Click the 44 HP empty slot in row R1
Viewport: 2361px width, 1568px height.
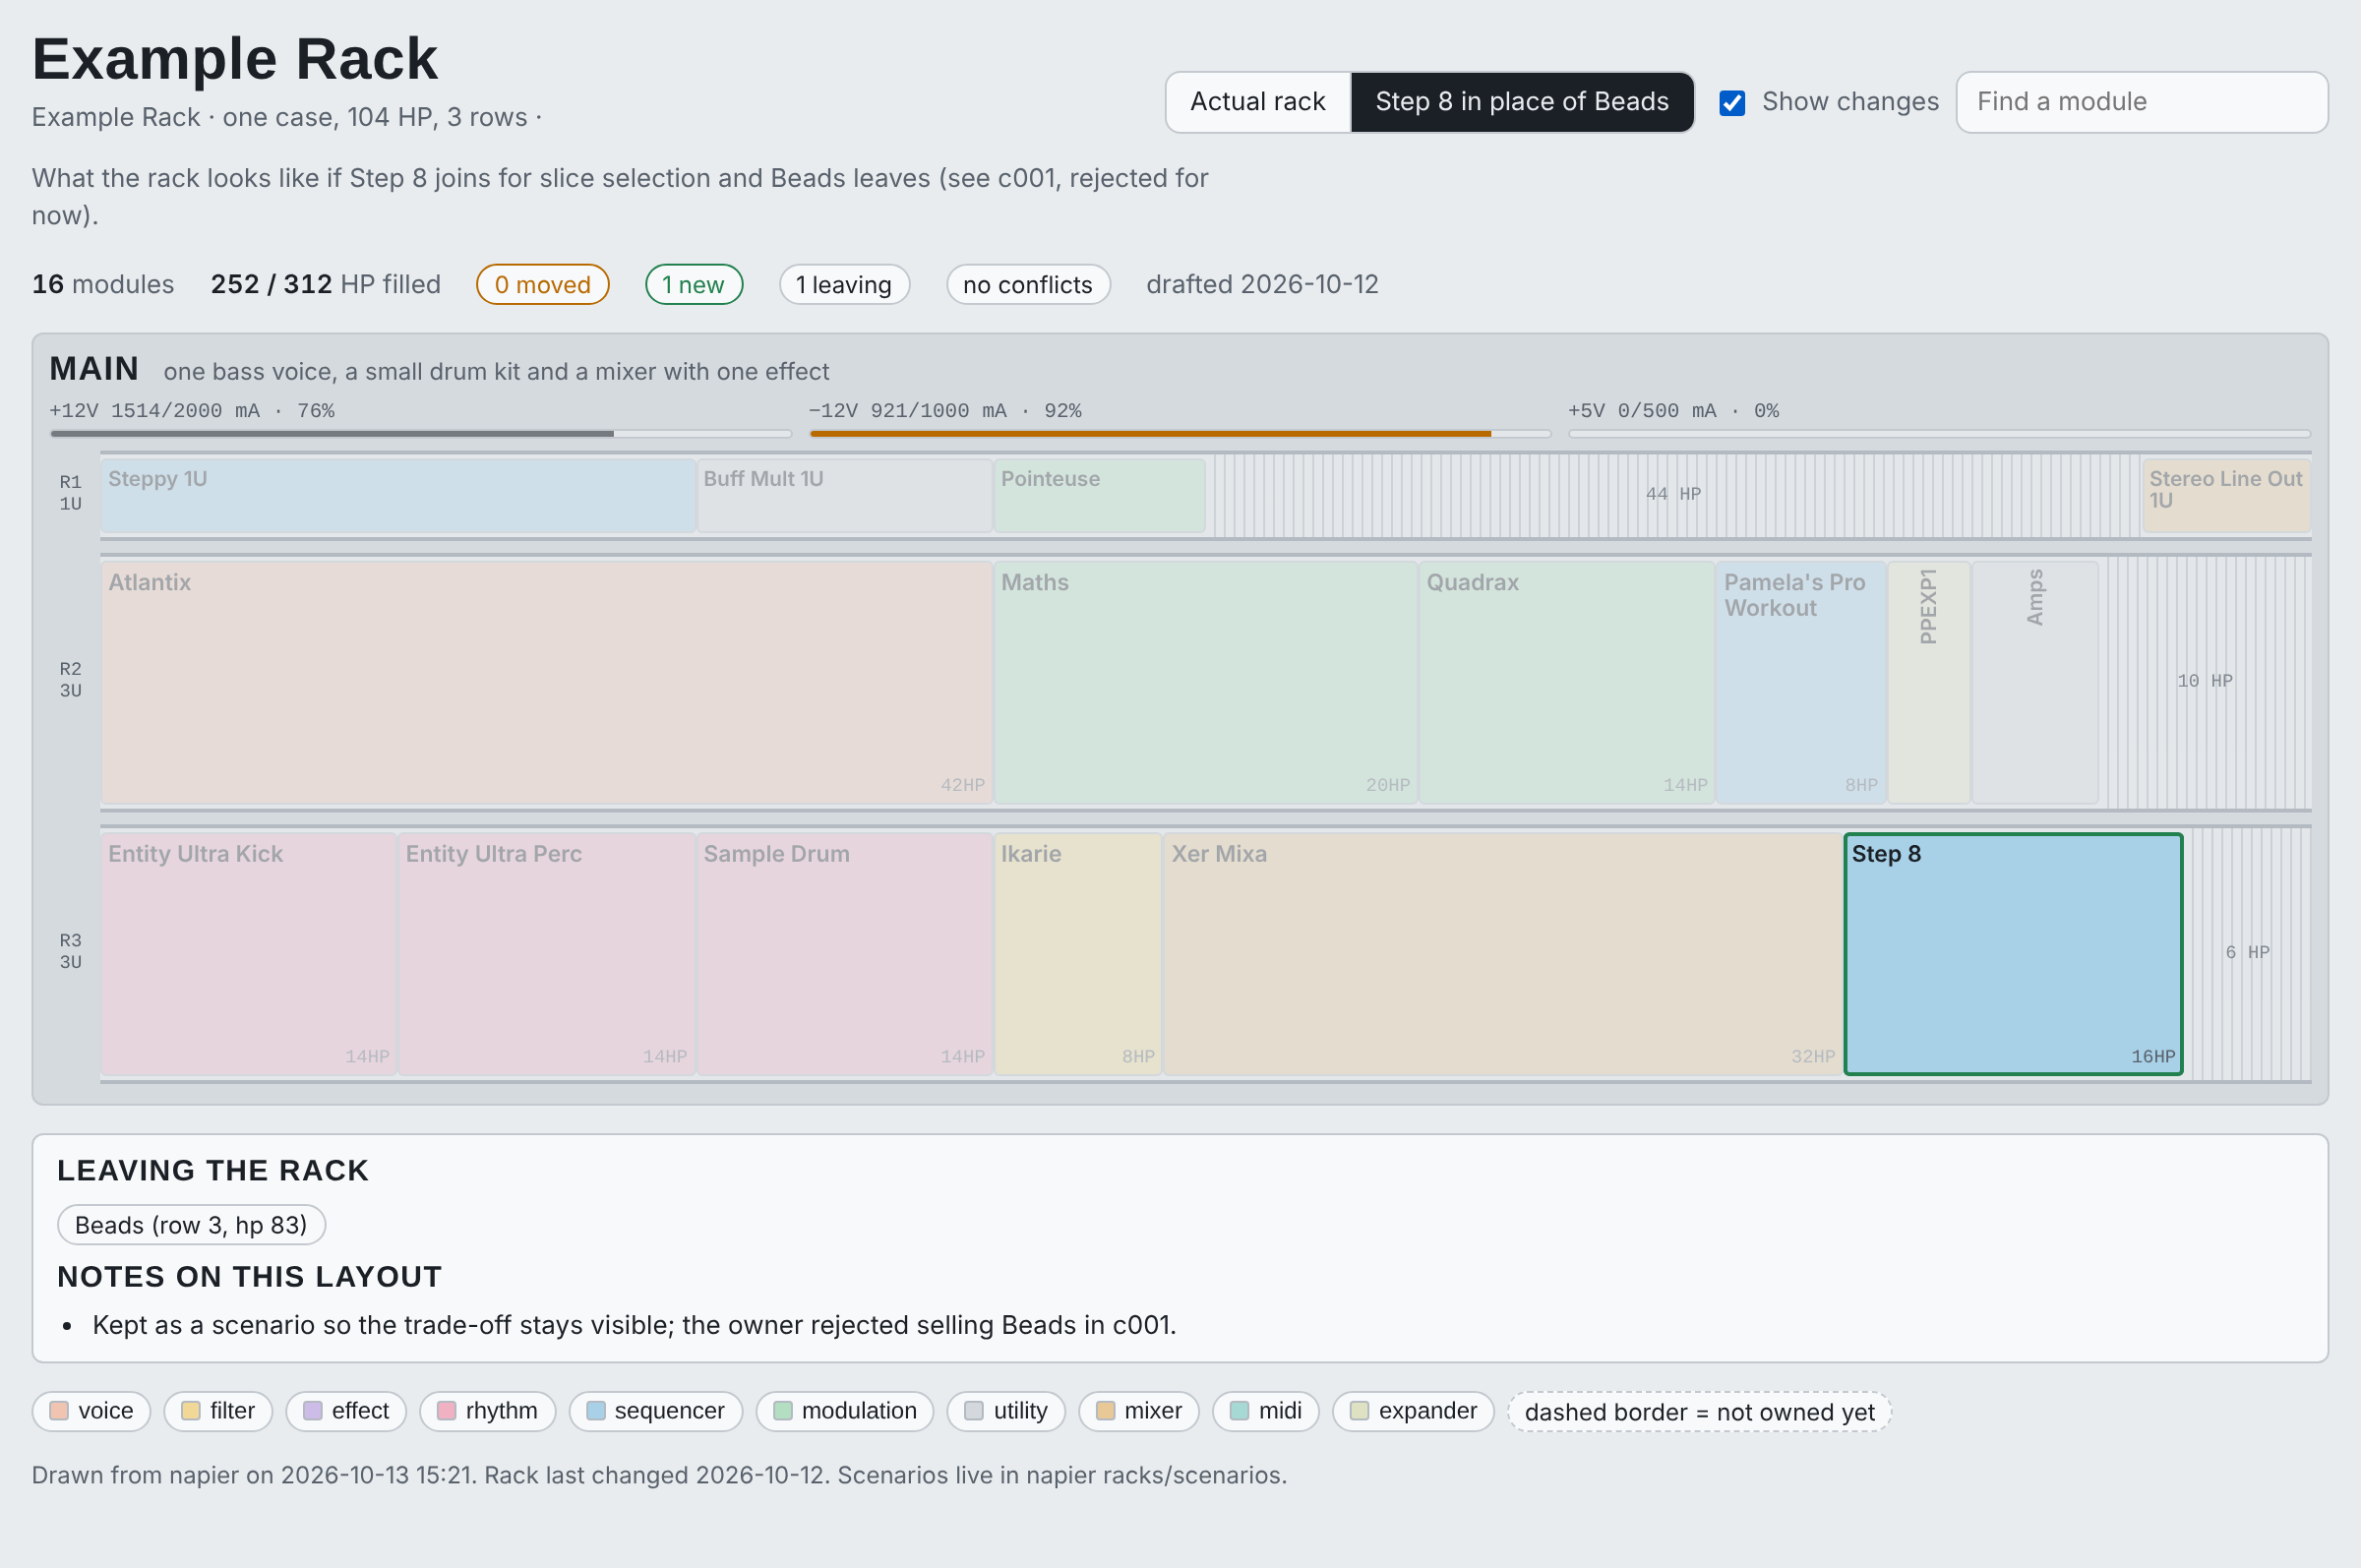coord(1673,495)
